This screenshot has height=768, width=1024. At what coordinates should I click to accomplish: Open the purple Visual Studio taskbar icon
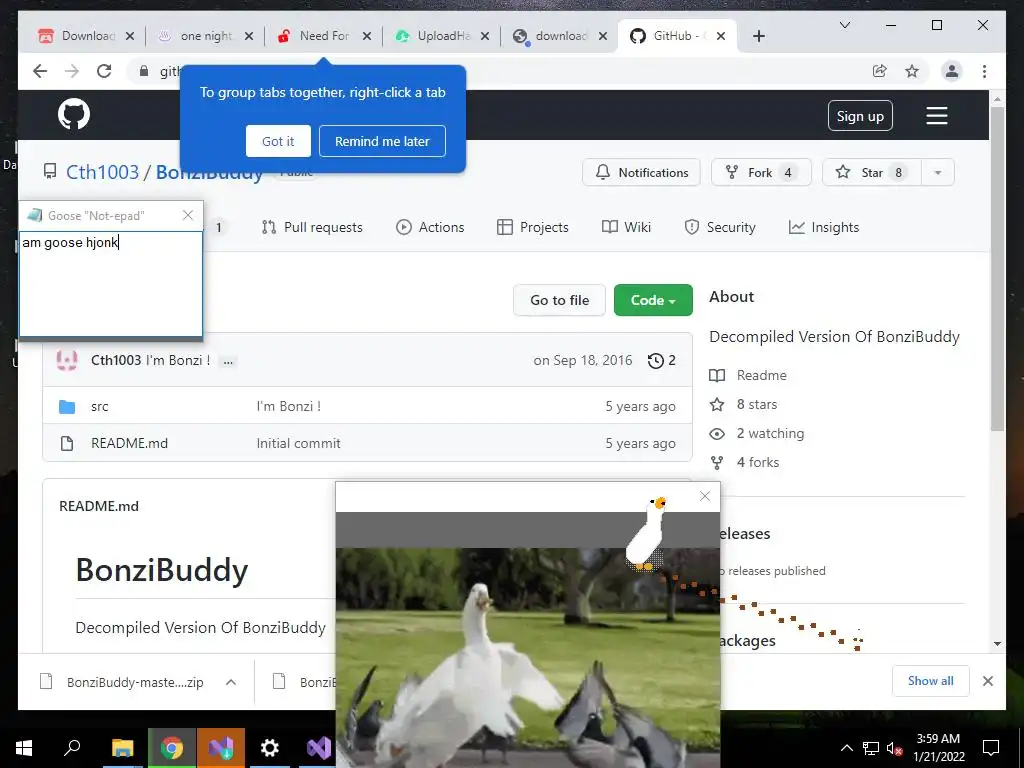(318, 748)
